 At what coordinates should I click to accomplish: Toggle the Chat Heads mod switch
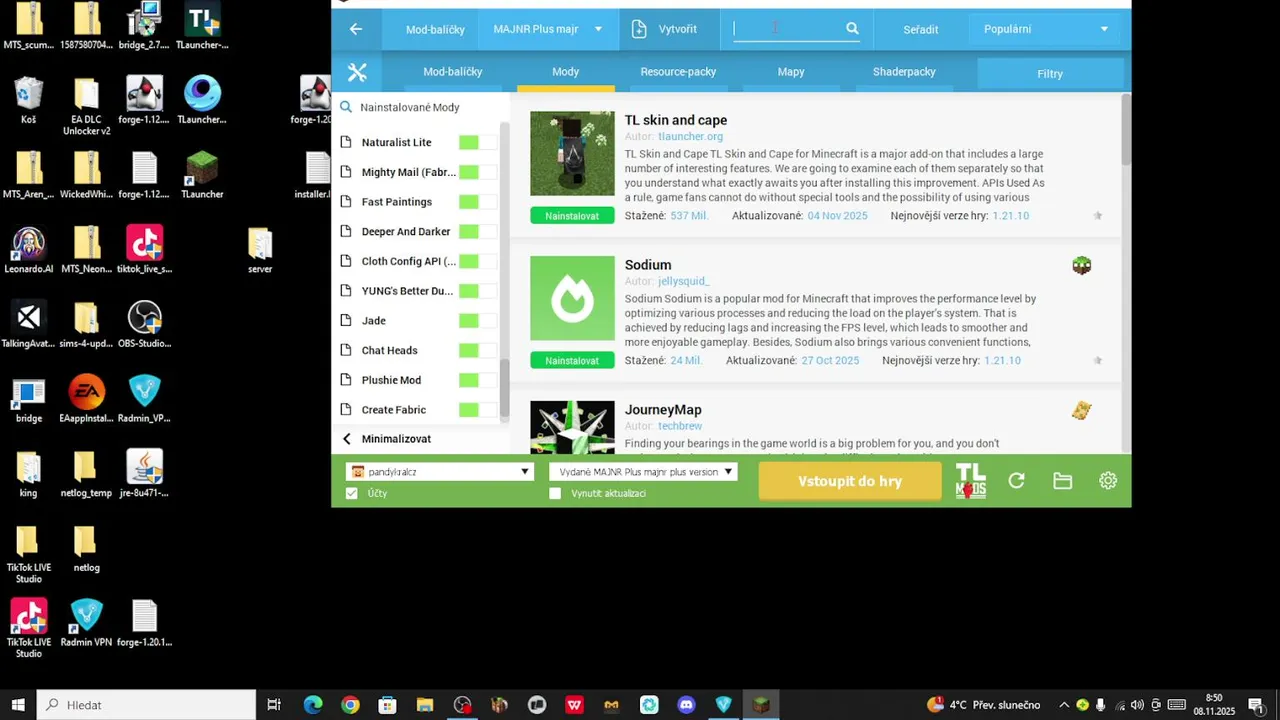[x=477, y=350]
